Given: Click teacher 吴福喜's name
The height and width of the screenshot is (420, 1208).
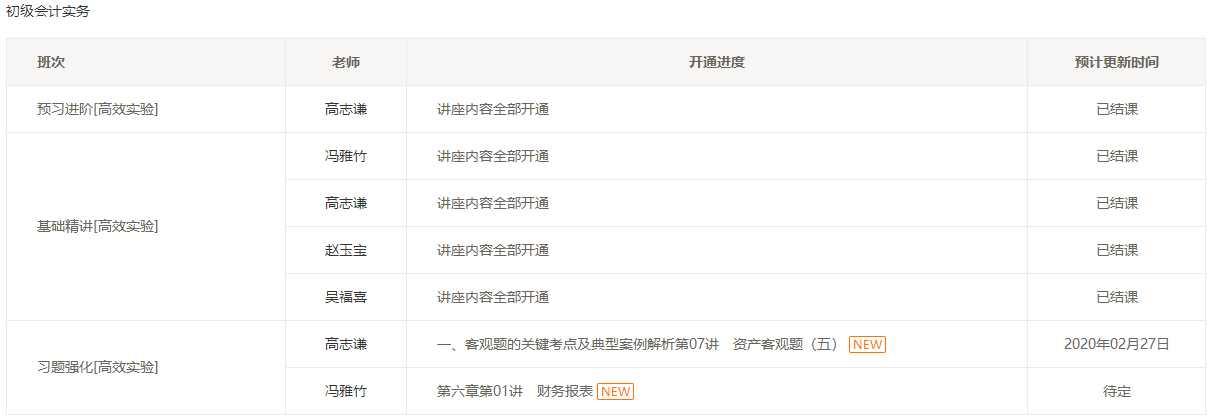Looking at the screenshot, I should click(x=346, y=297).
